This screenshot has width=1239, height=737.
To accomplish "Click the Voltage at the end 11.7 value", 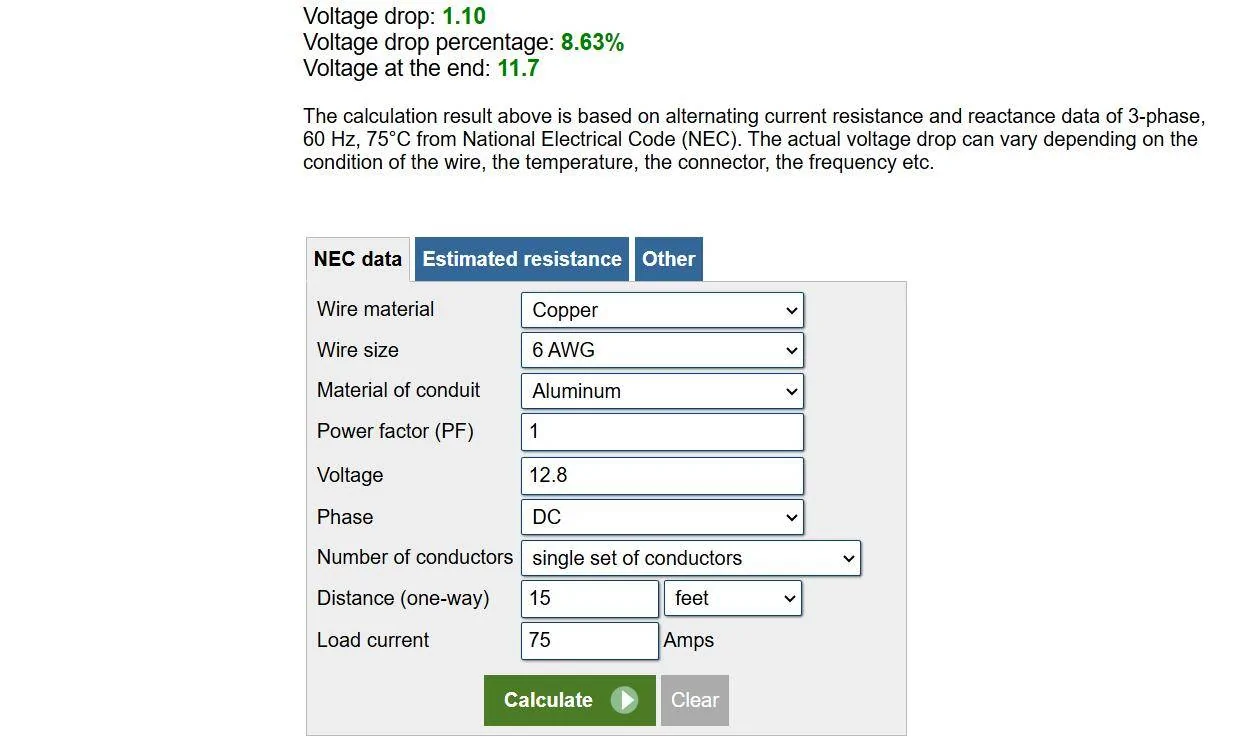I will 518,68.
